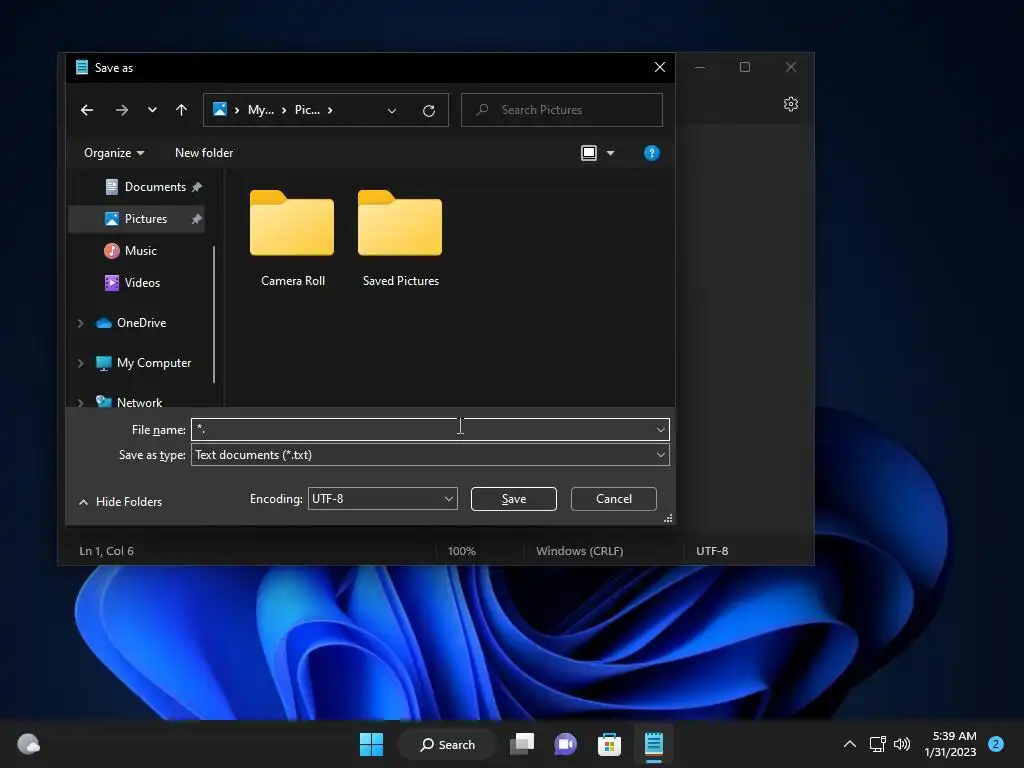
Task: Click the Save button
Action: [513, 498]
